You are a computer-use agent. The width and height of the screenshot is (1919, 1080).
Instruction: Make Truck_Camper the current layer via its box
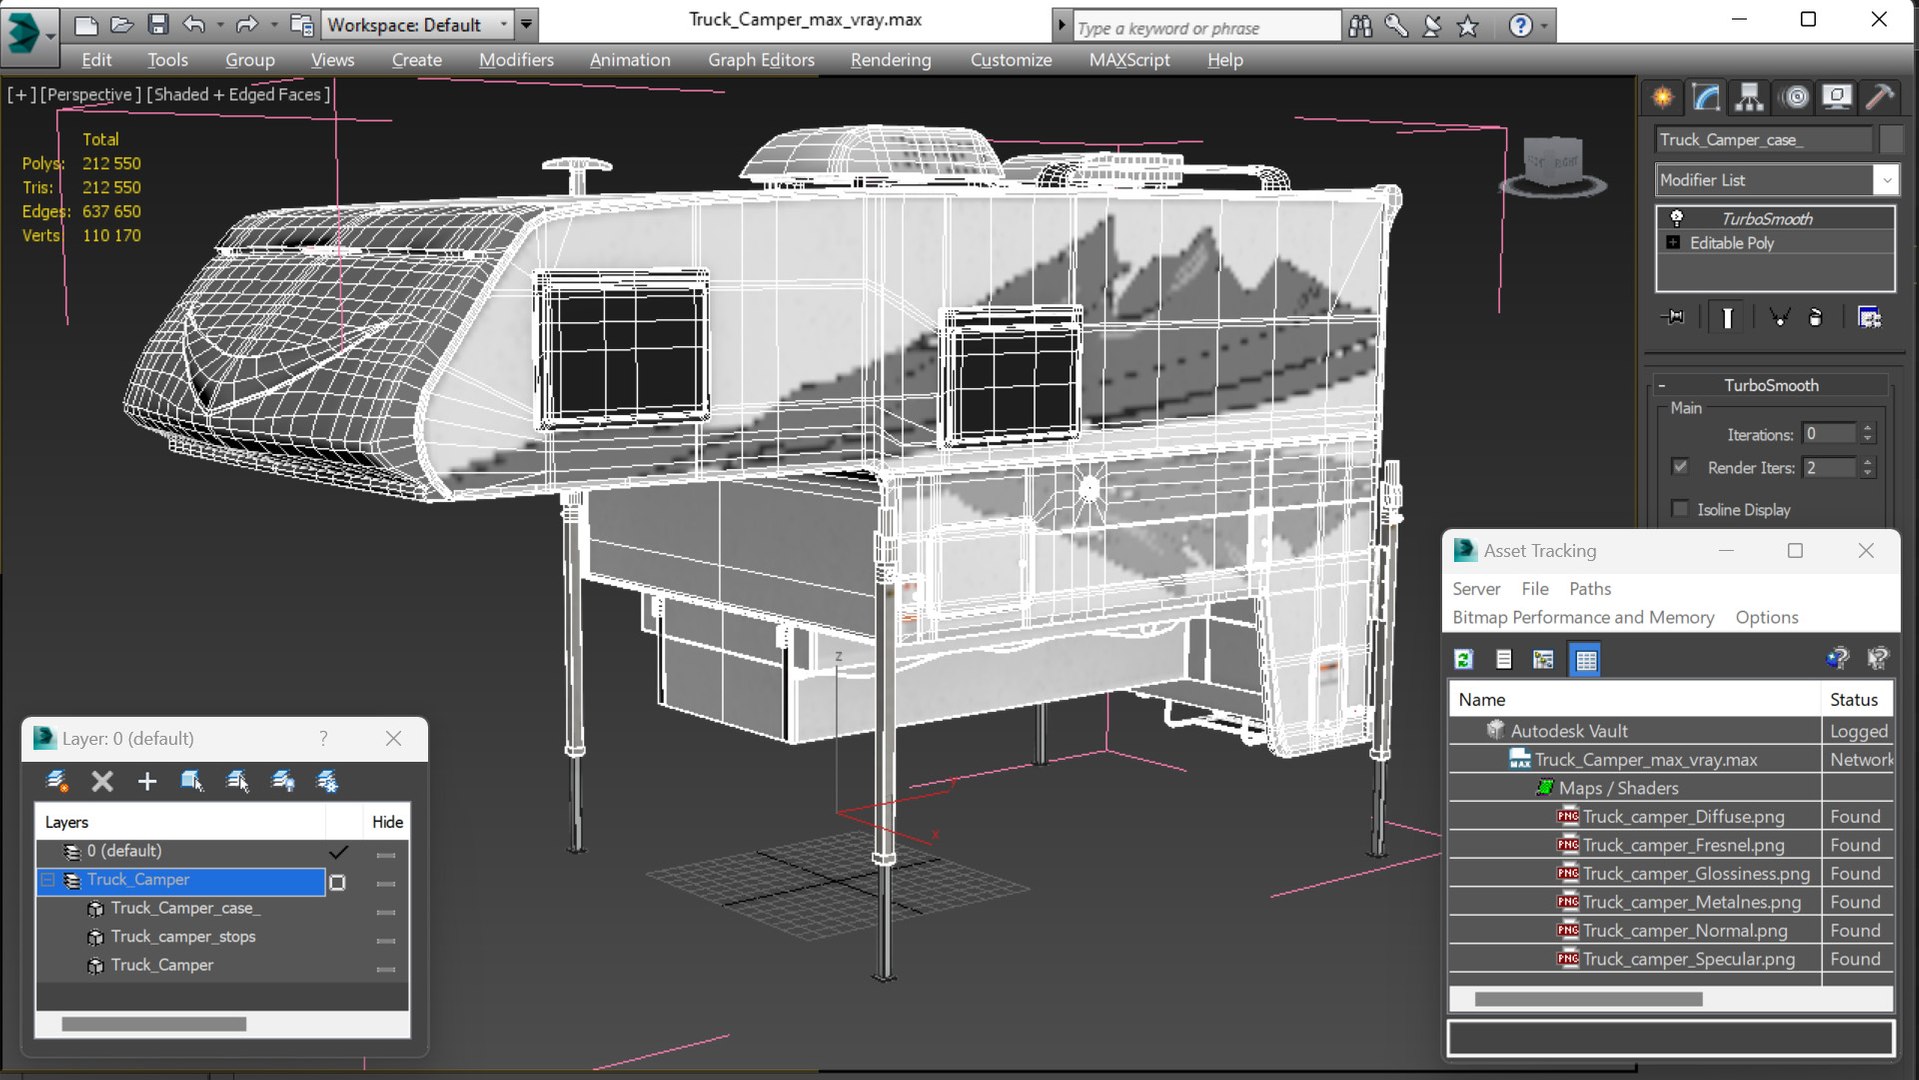[338, 882]
